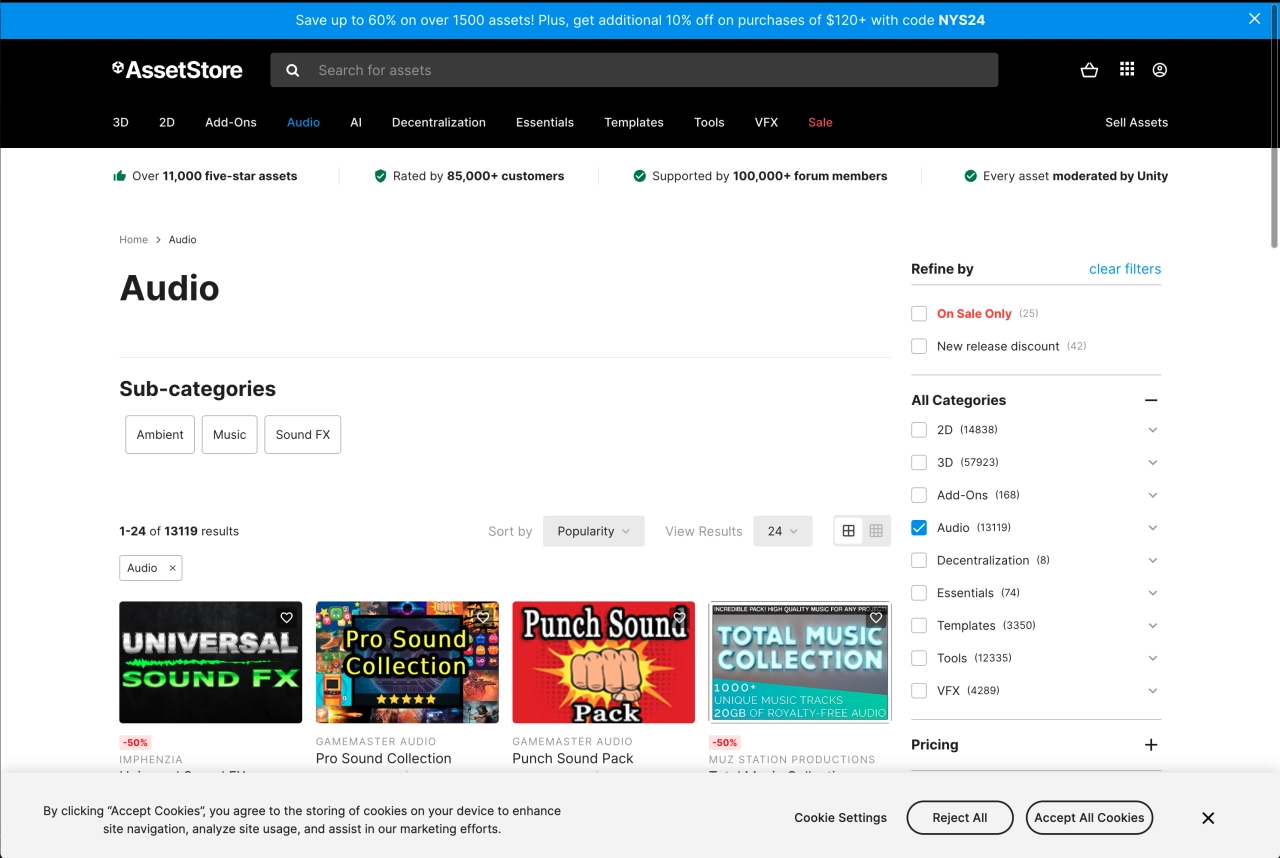The height and width of the screenshot is (858, 1280).
Task: Open Cookie Settings
Action: (x=841, y=818)
